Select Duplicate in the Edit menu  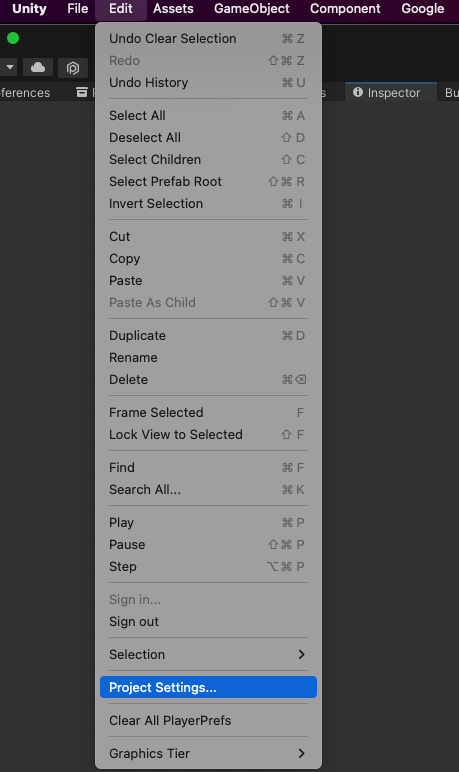click(x=208, y=336)
